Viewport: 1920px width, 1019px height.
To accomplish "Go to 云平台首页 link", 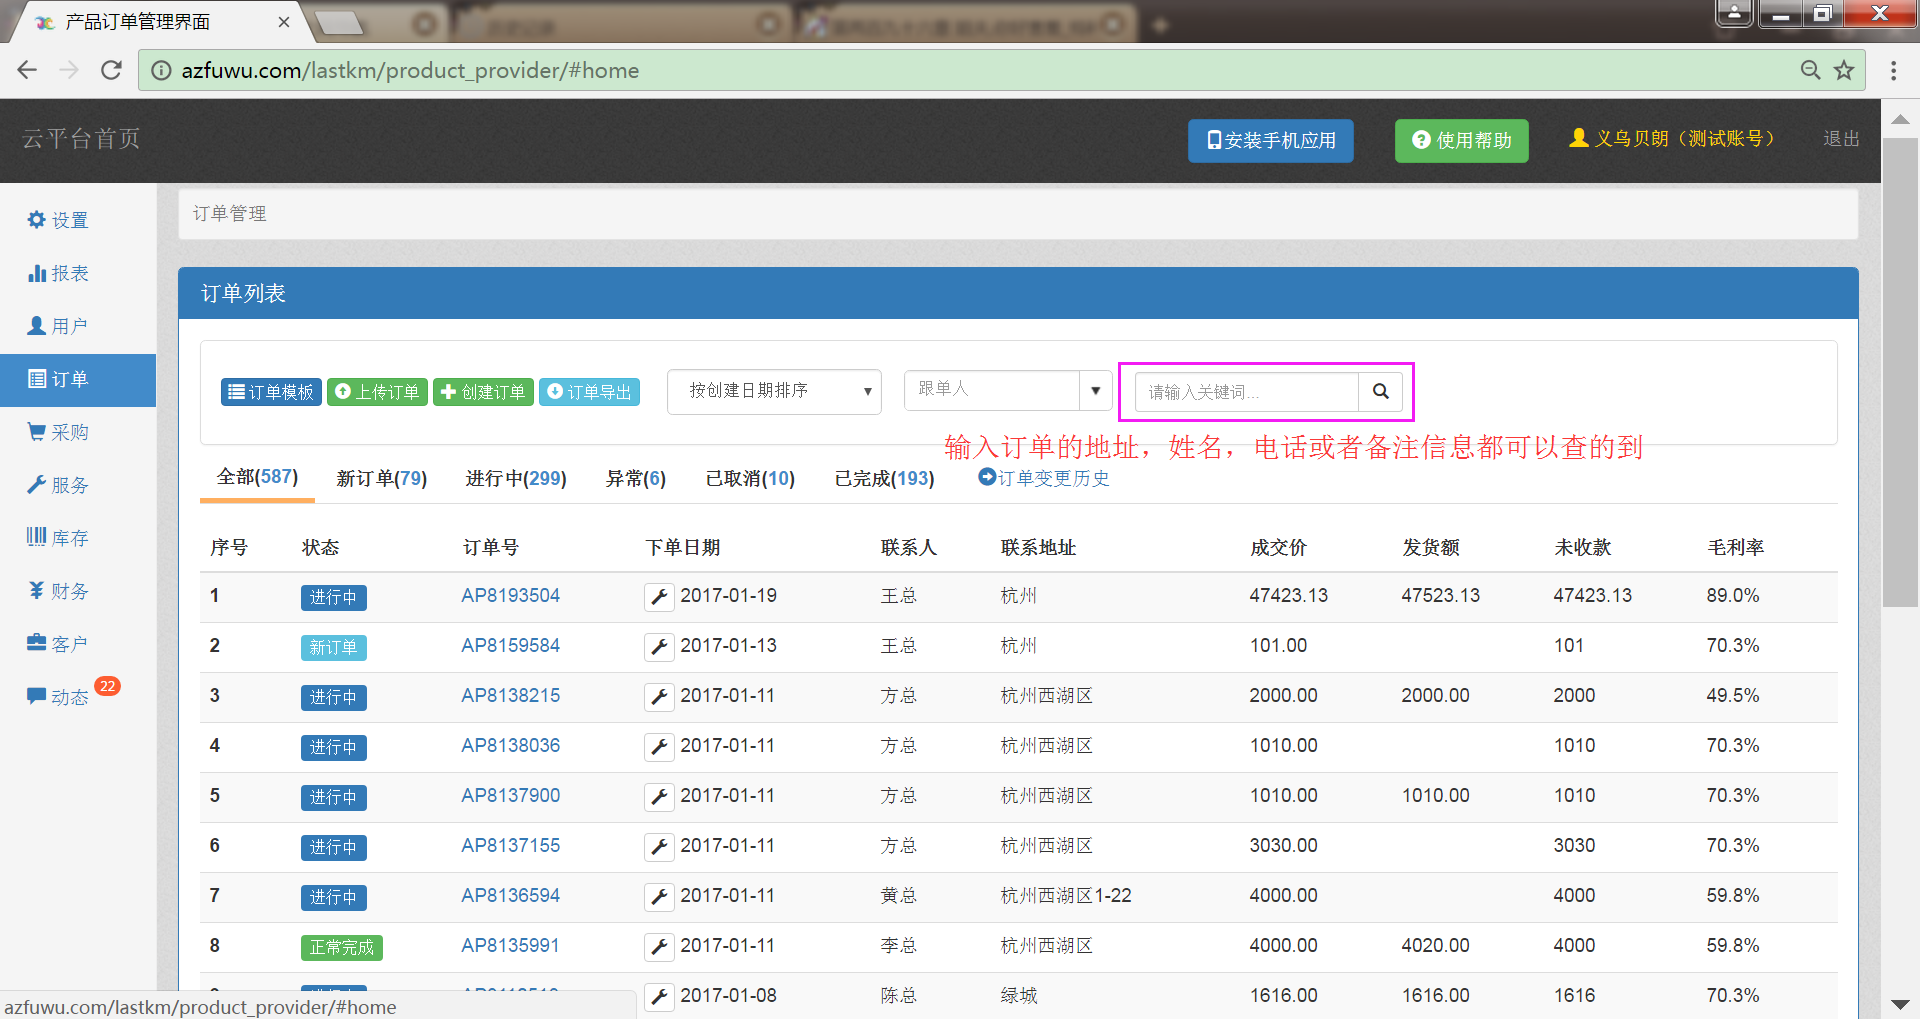I will pos(81,139).
